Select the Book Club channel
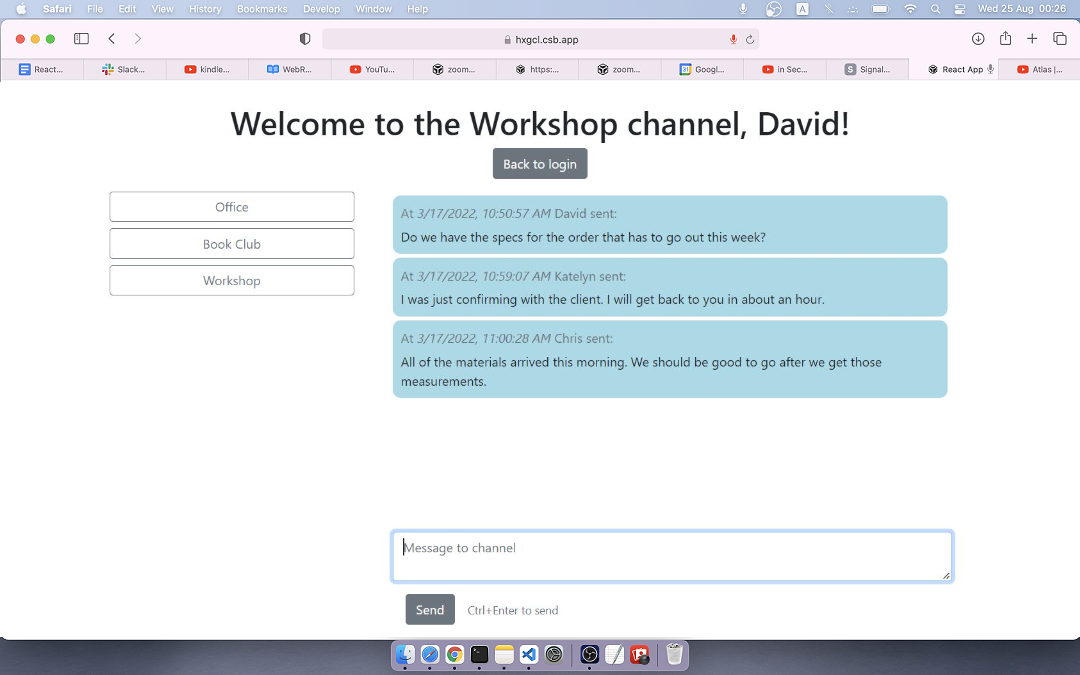This screenshot has height=675, width=1080. (231, 243)
